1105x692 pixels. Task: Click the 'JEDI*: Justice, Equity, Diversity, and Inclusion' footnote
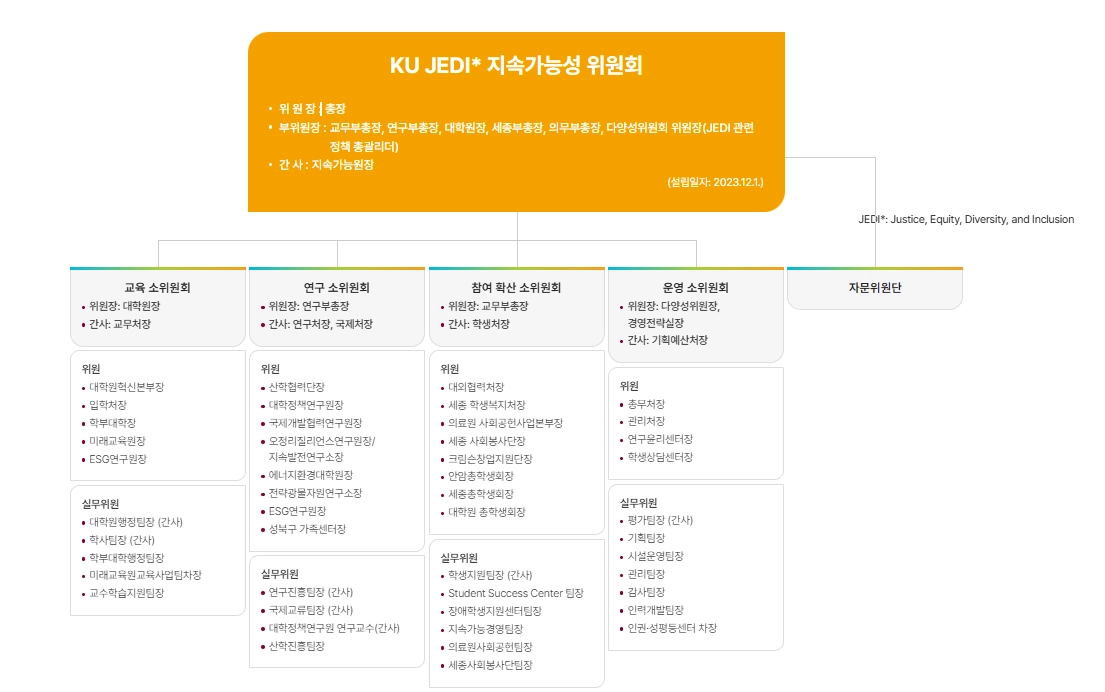pos(966,219)
